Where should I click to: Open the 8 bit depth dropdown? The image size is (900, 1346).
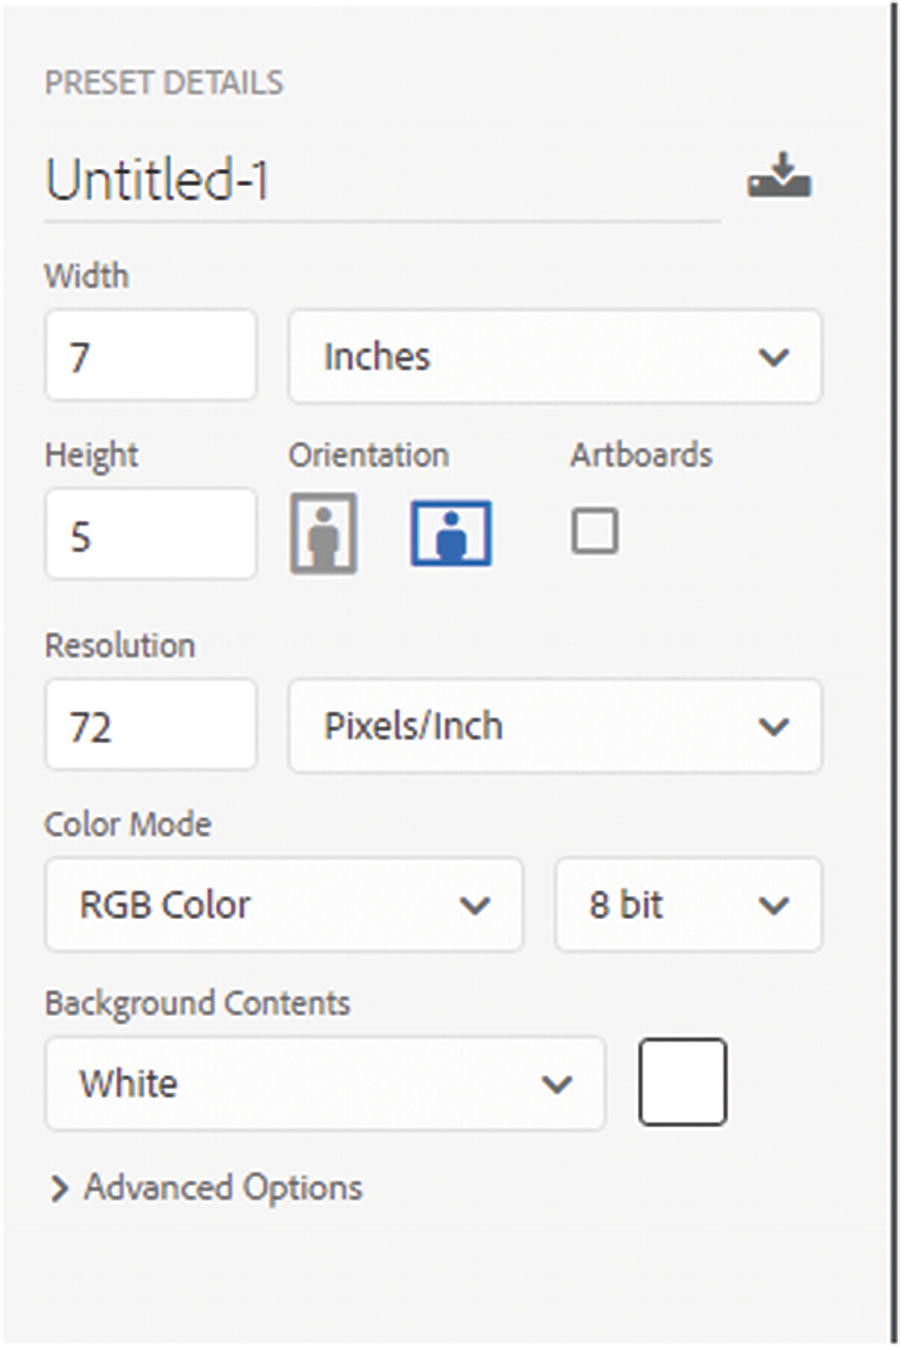click(x=688, y=905)
